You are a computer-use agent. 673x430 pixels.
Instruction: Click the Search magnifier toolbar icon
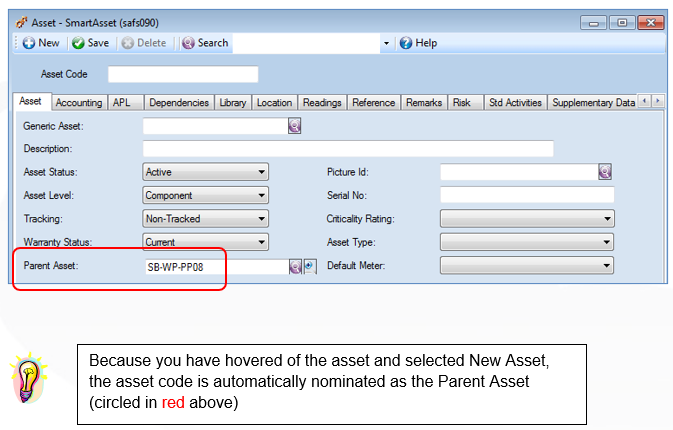click(188, 43)
